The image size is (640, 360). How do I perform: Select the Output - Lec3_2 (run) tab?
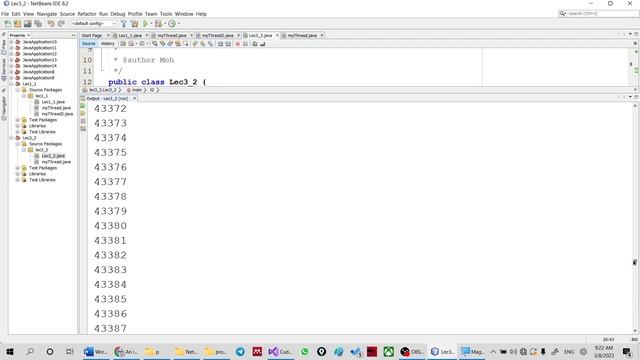[107, 98]
